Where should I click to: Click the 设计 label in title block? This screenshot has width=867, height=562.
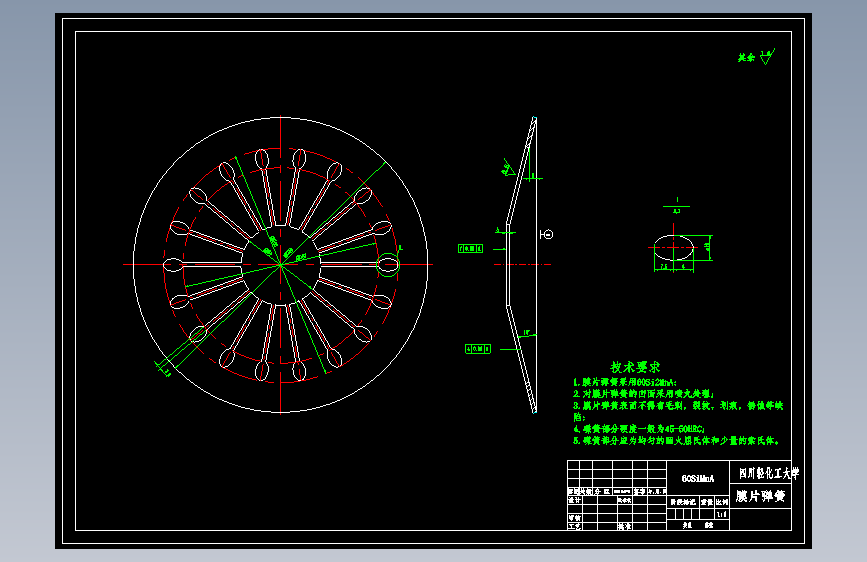(x=574, y=500)
